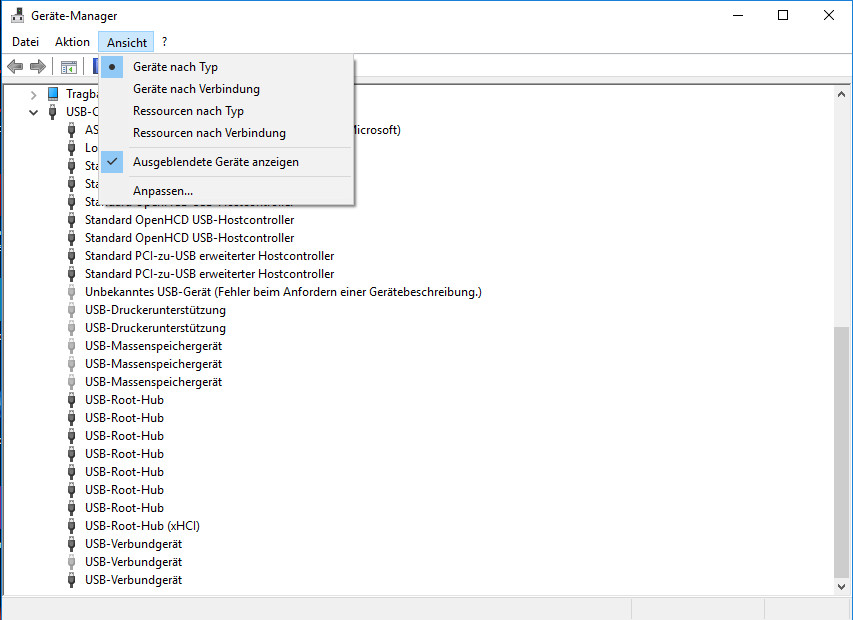Click the Forward arrow toolbar icon
This screenshot has height=620, width=853.
coord(38,67)
